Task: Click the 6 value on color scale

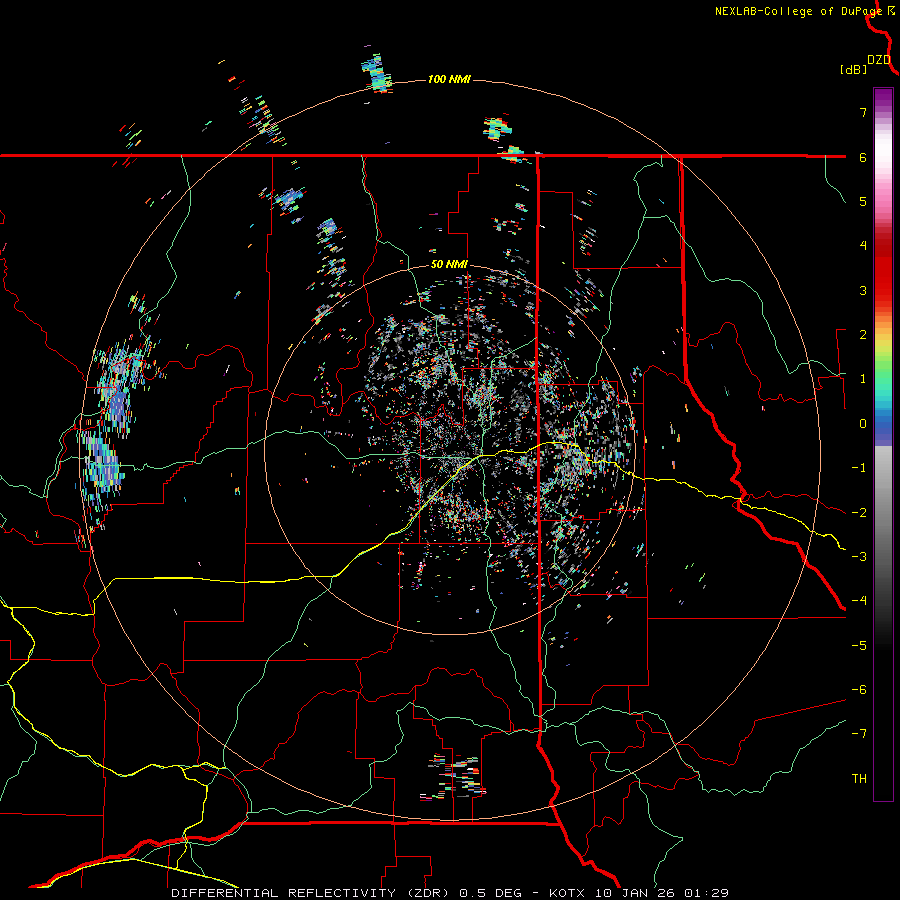Action: point(863,157)
